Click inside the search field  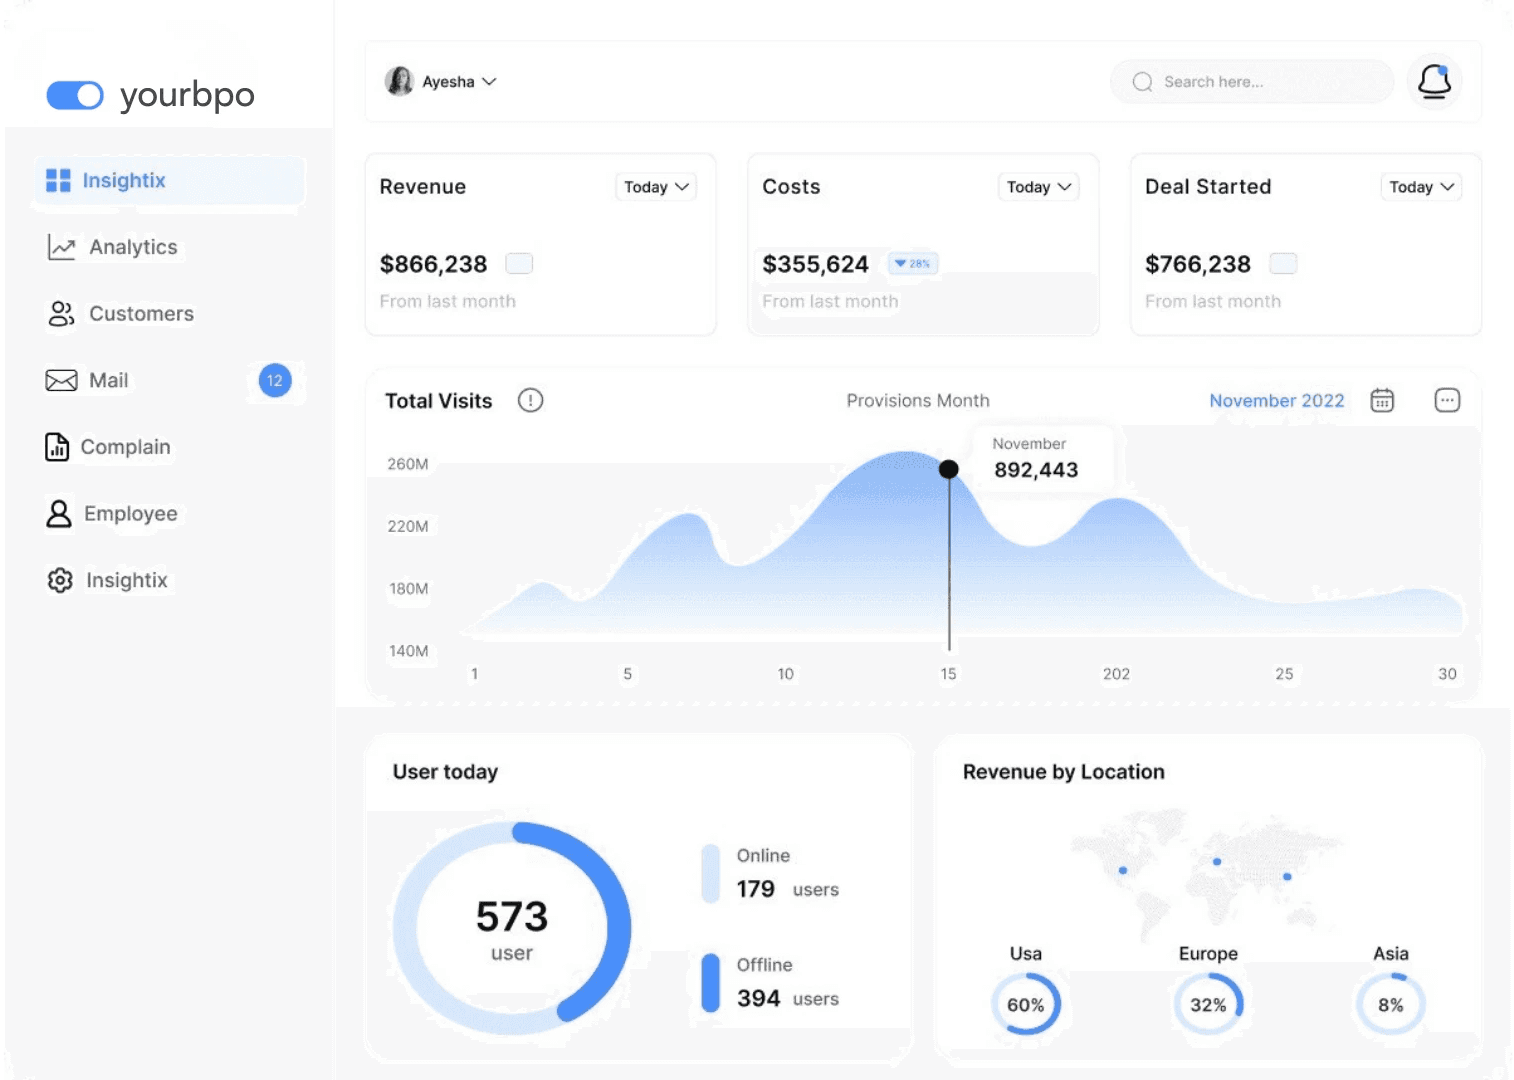(1250, 82)
